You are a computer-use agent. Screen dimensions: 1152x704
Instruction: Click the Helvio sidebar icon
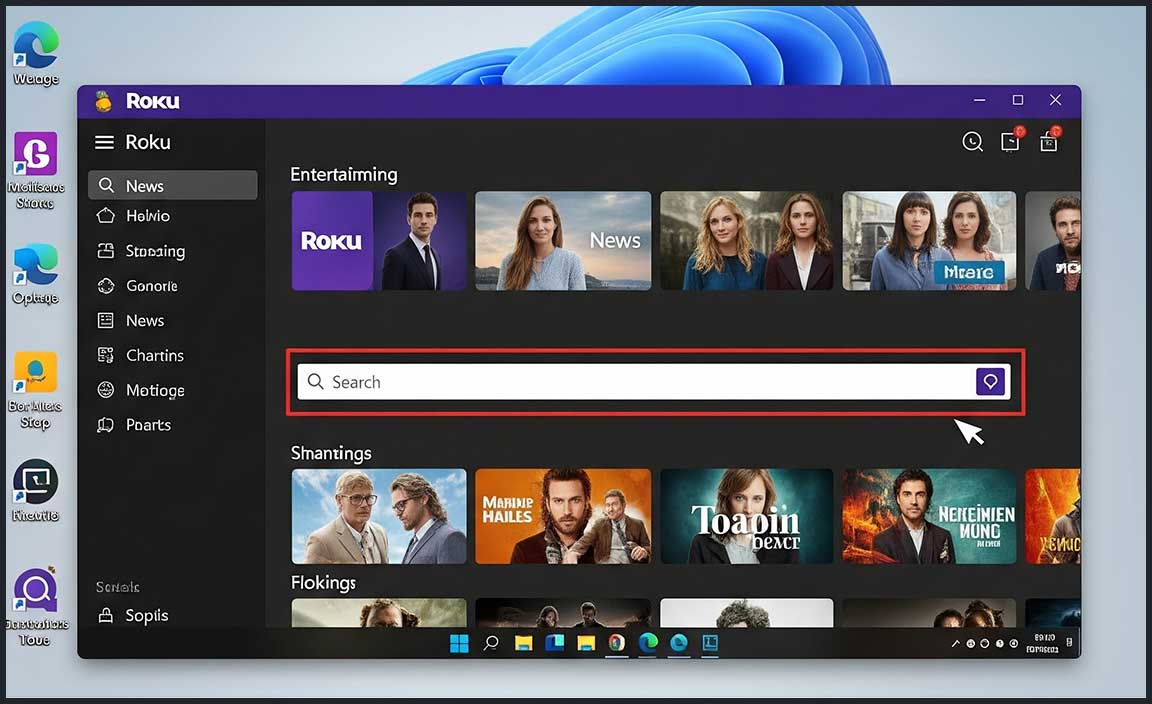point(106,215)
